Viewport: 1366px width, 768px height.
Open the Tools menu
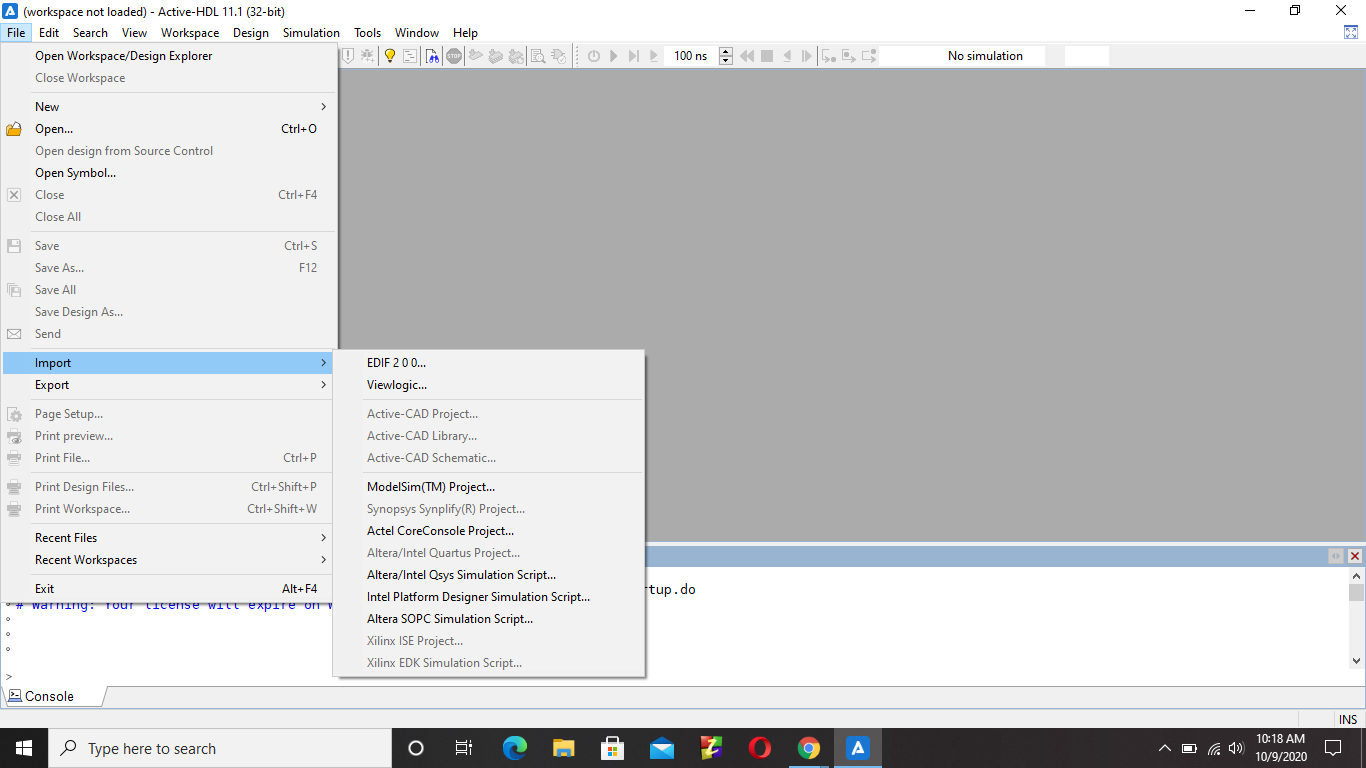pyautogui.click(x=367, y=33)
